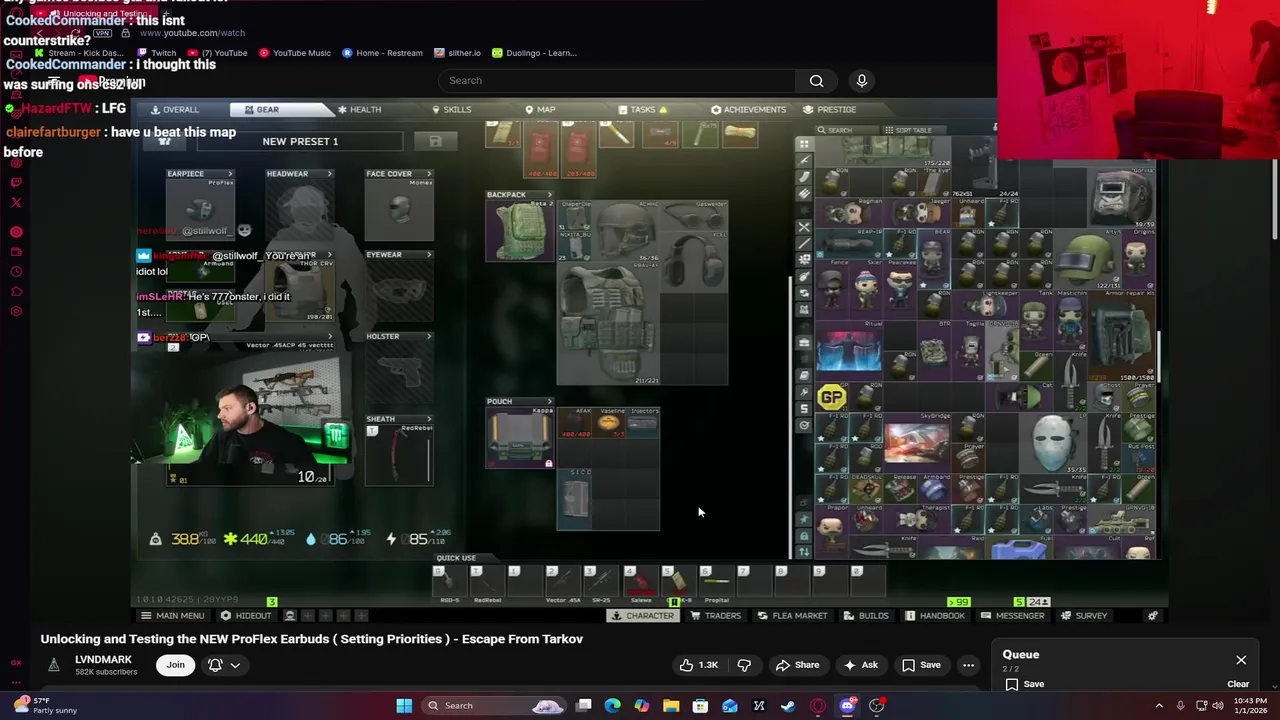Open the Traders screen
The height and width of the screenshot is (720, 1280).
(x=715, y=616)
